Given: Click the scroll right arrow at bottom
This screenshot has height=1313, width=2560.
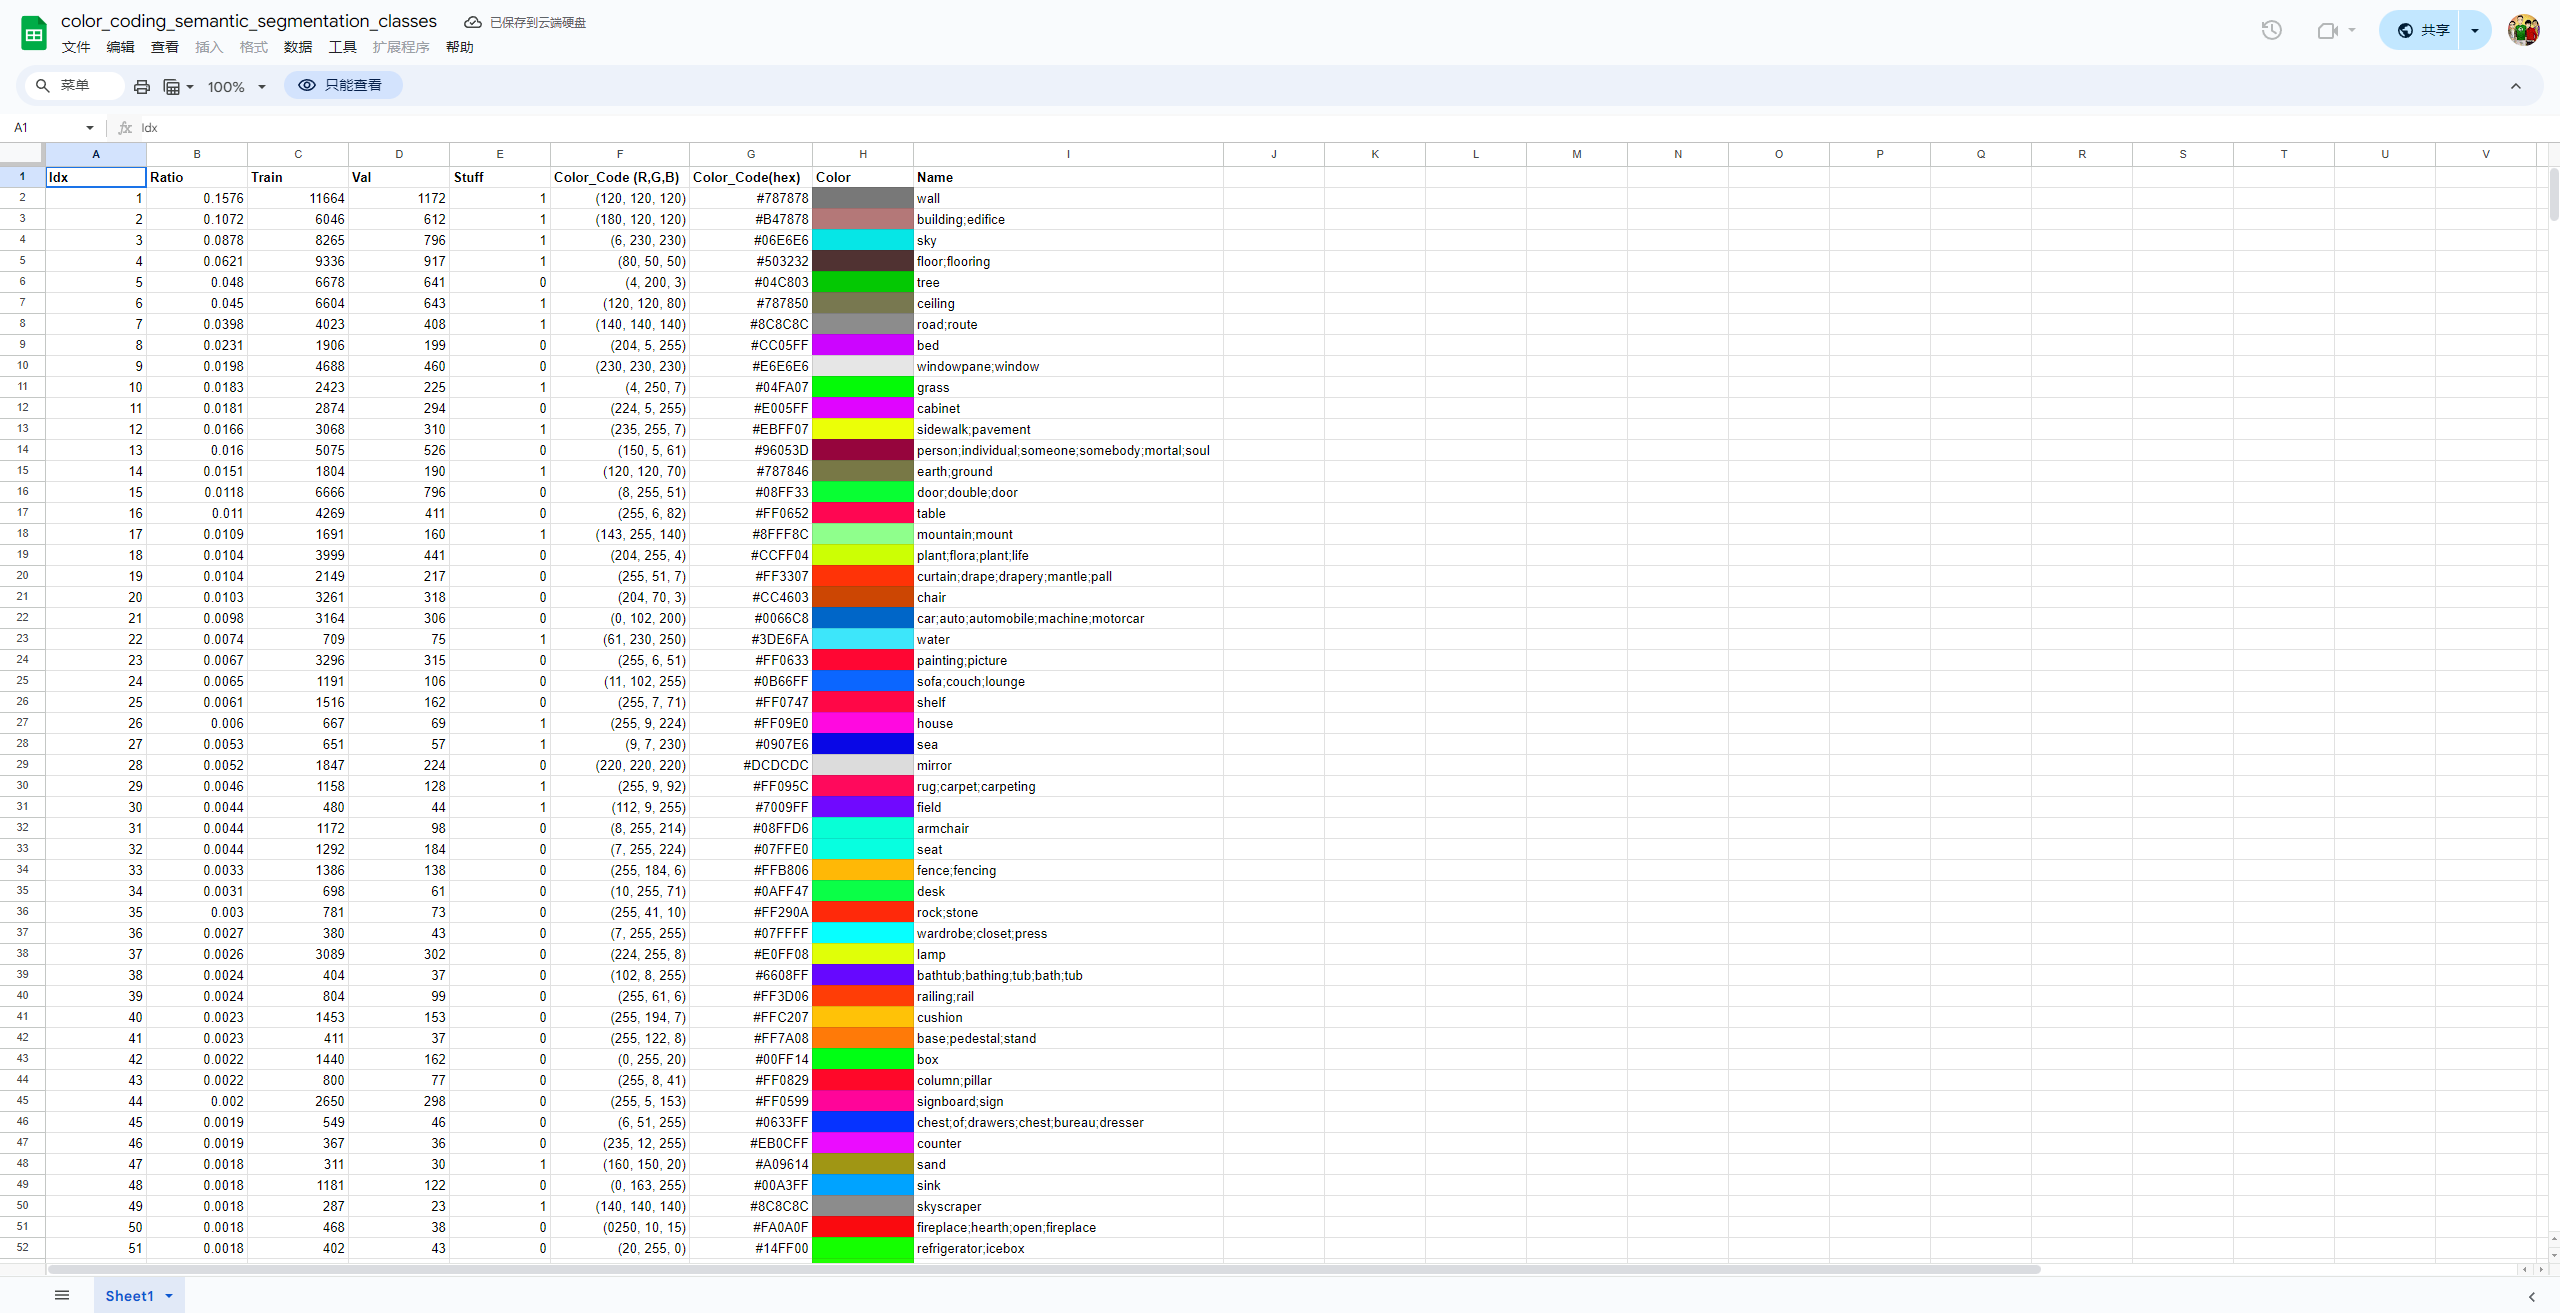Looking at the screenshot, I should point(2541,1269).
